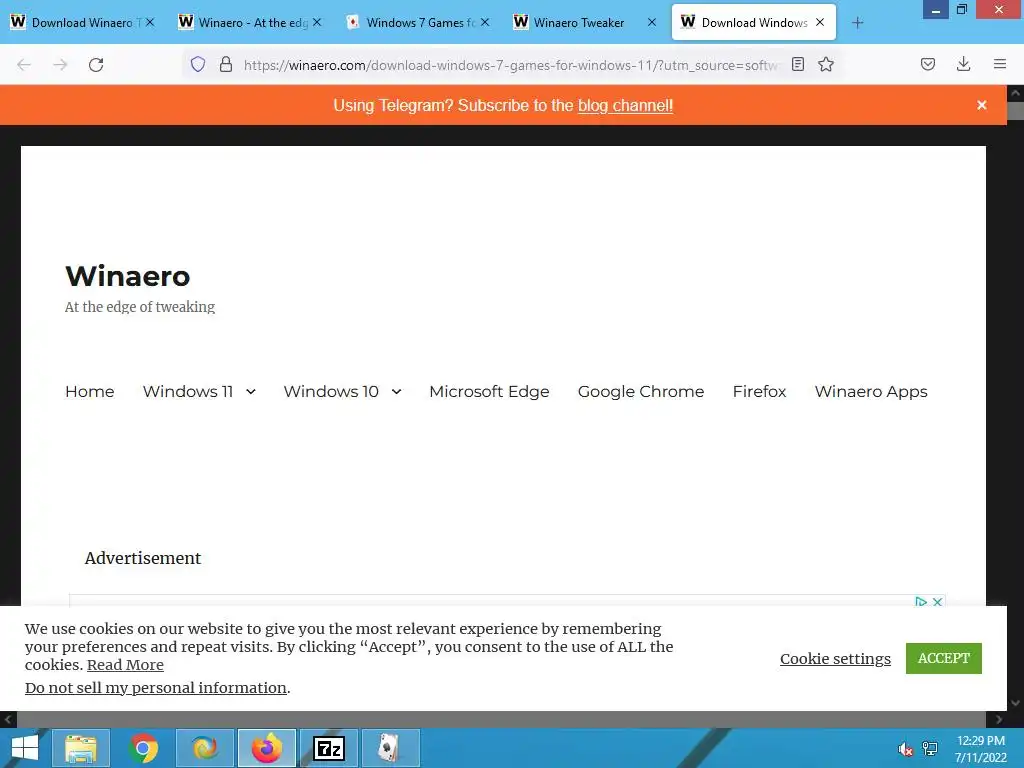Screen dimensions: 1024x768
Task: Click the padlock site info icon
Action: pos(226,64)
